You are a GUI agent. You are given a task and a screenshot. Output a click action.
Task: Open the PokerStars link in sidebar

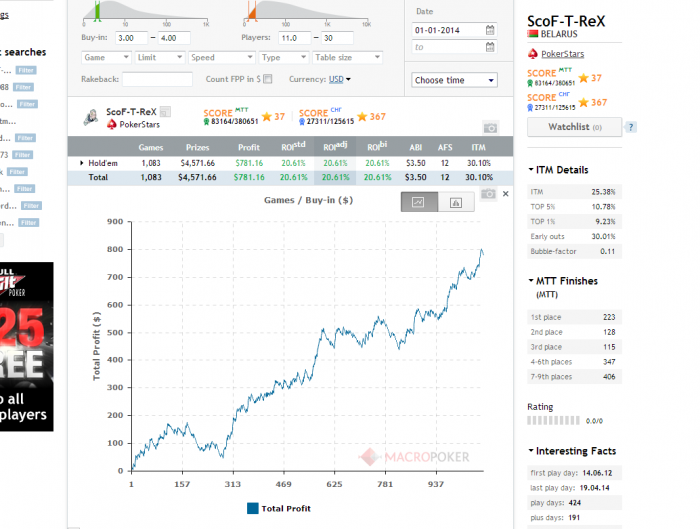click(x=562, y=54)
